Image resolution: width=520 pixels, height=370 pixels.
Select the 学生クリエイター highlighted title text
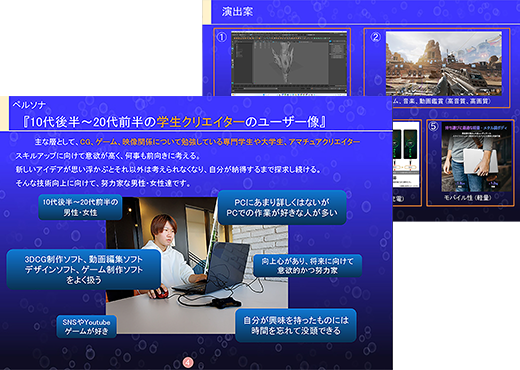[200, 122]
